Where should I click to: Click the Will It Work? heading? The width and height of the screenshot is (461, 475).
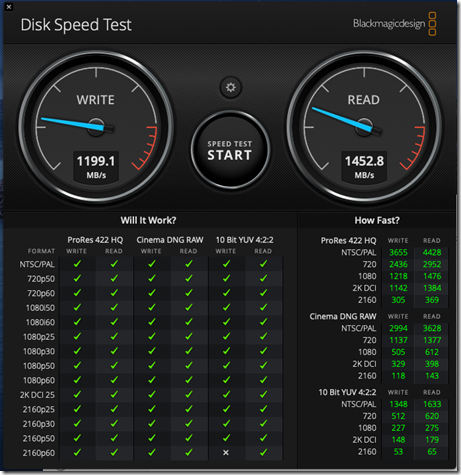148,220
